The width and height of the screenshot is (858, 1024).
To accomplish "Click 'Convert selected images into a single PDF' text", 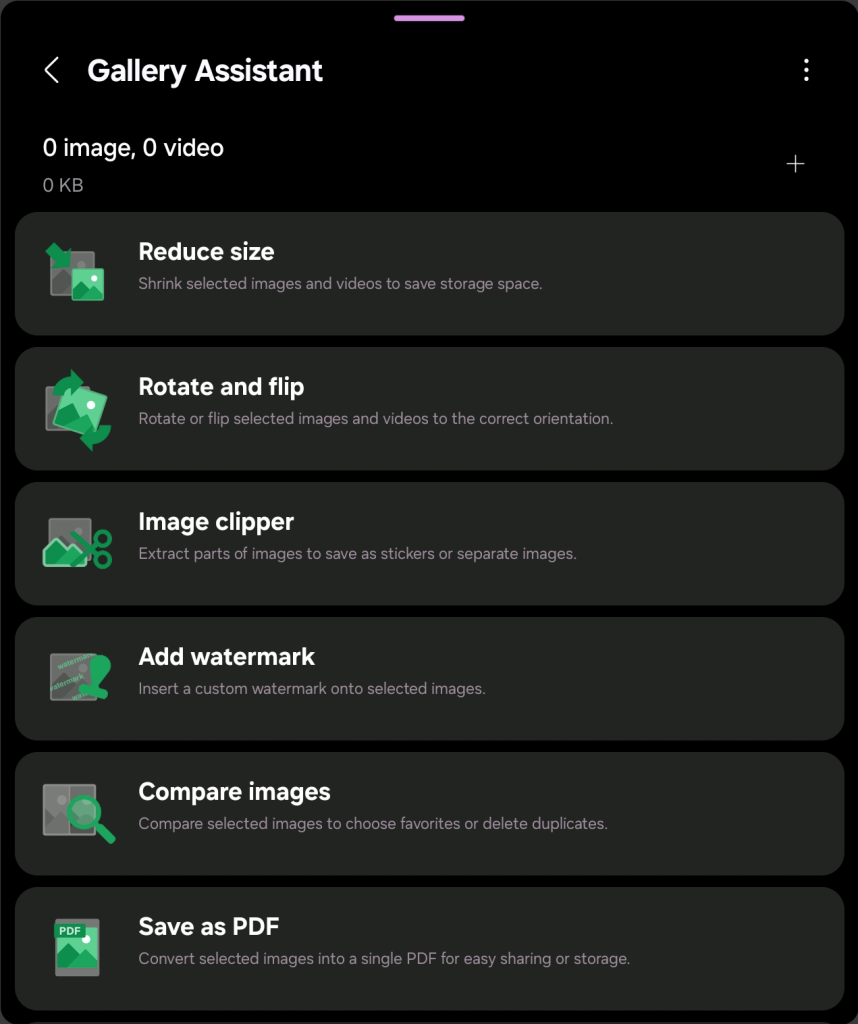I will click(x=384, y=959).
